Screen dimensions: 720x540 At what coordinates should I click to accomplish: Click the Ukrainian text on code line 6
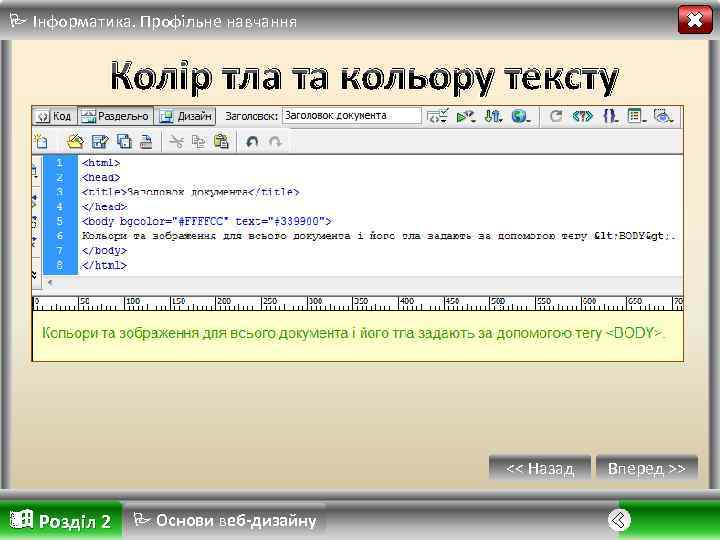point(379,236)
